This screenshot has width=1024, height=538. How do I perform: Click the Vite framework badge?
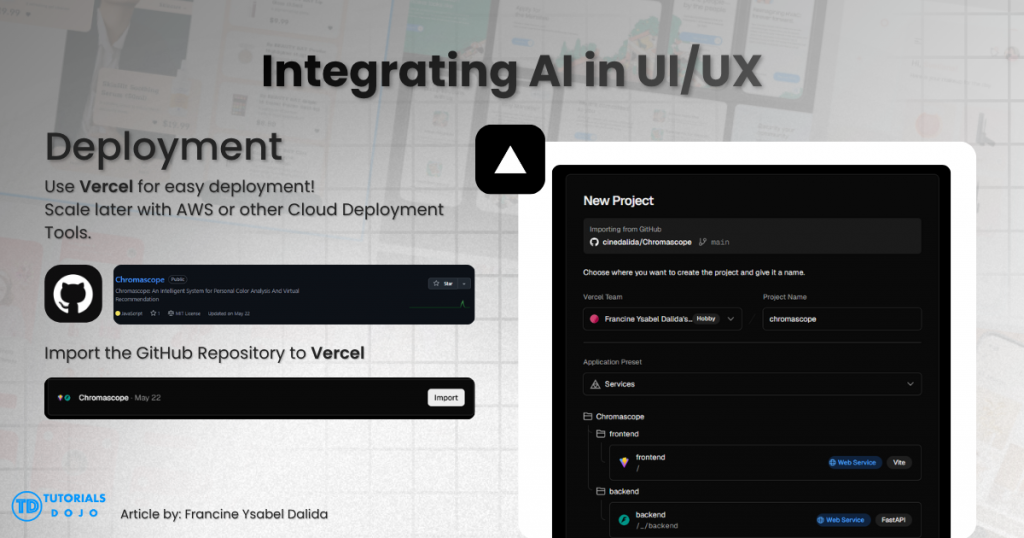point(899,462)
